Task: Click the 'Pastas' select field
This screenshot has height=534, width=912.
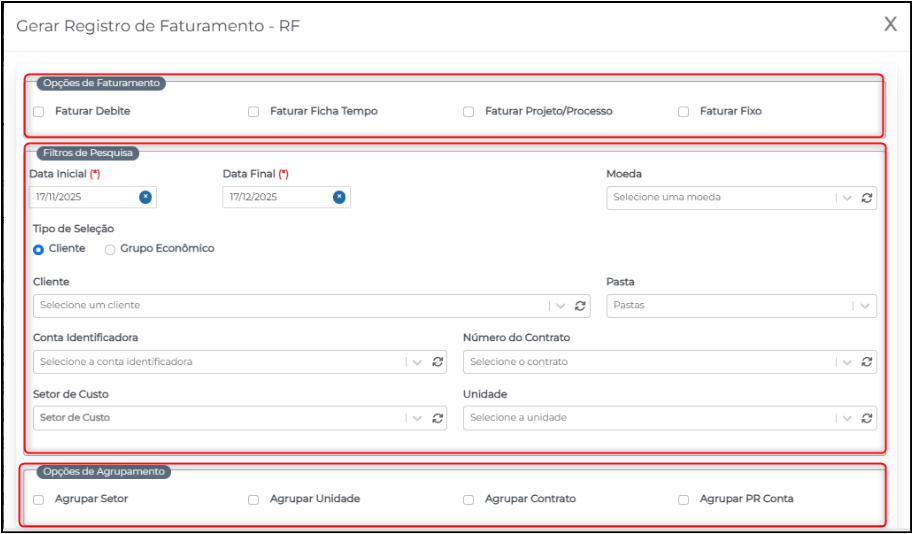Action: pyautogui.click(x=742, y=305)
